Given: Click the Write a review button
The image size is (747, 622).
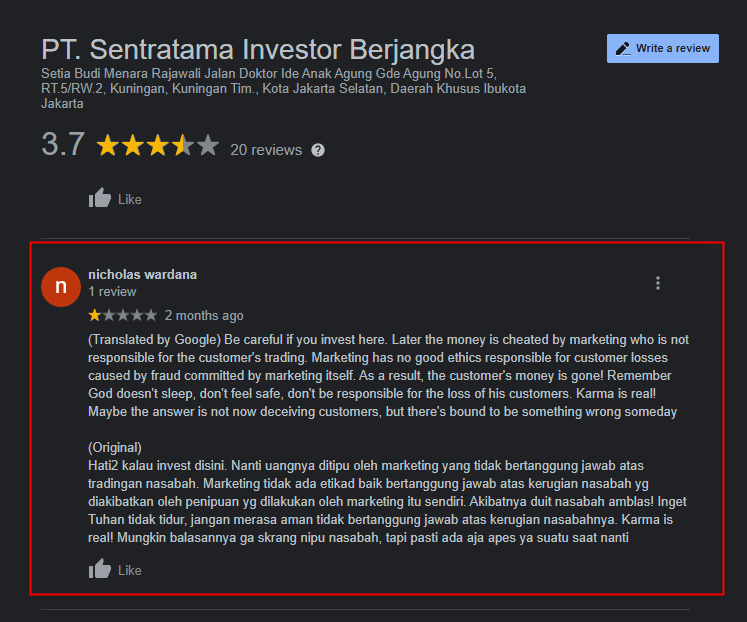Looking at the screenshot, I should pos(663,48).
